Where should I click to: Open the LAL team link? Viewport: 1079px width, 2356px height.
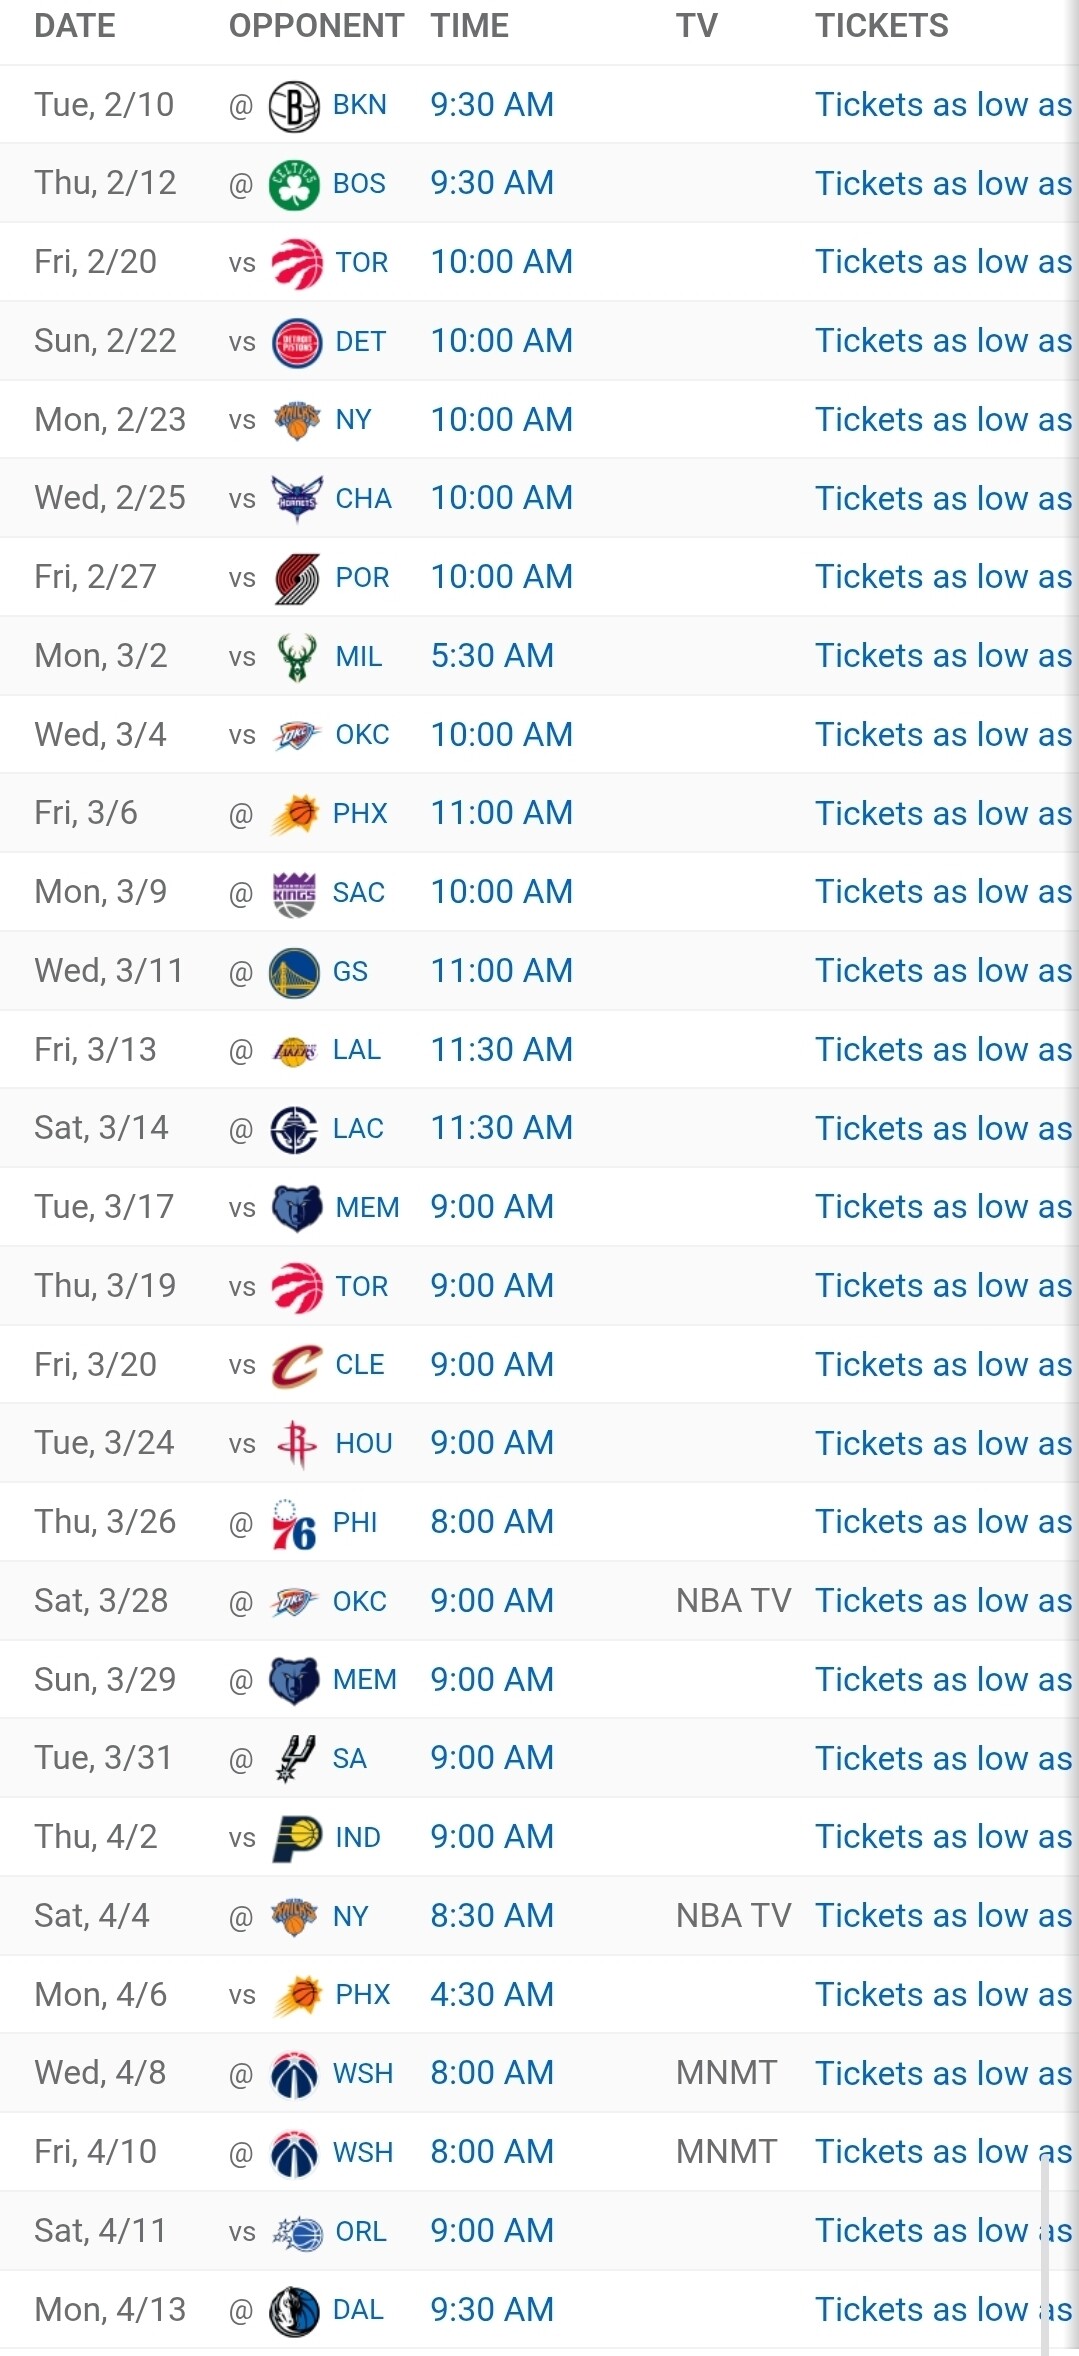pyautogui.click(x=356, y=1050)
